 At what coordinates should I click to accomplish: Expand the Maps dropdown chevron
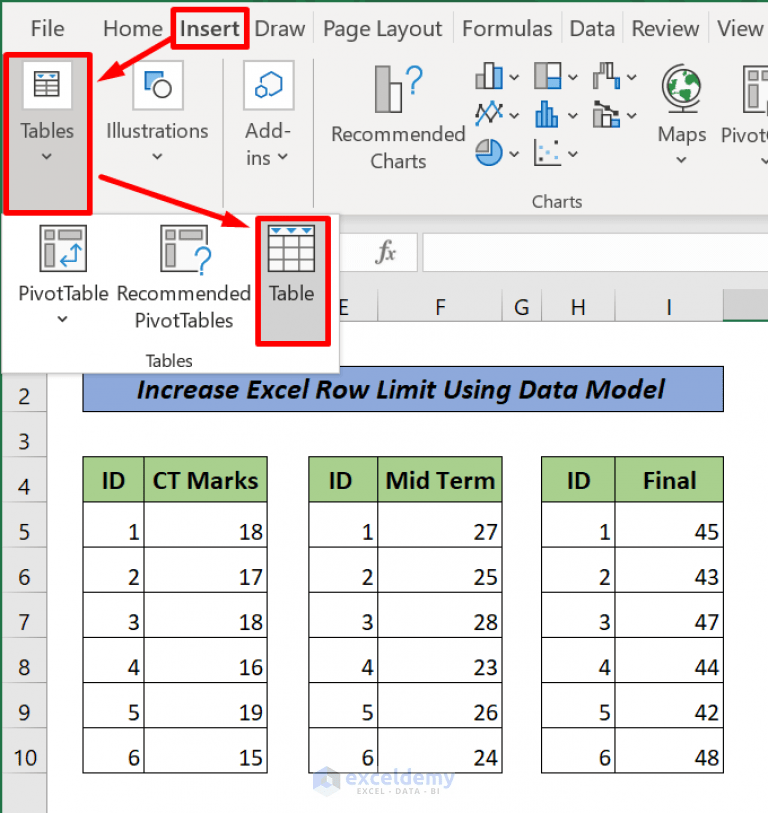tap(681, 160)
